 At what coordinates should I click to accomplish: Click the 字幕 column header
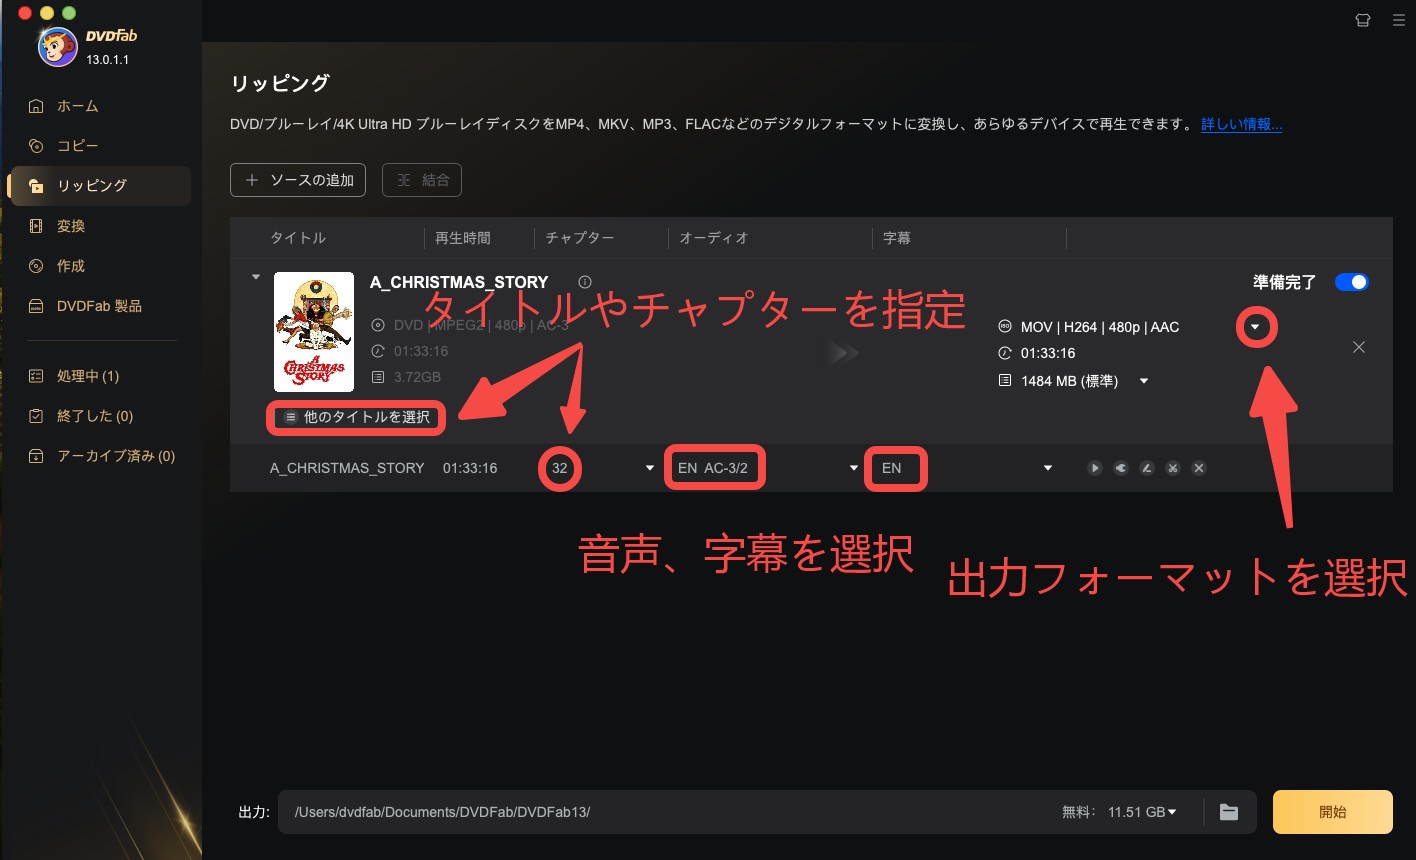[897, 238]
